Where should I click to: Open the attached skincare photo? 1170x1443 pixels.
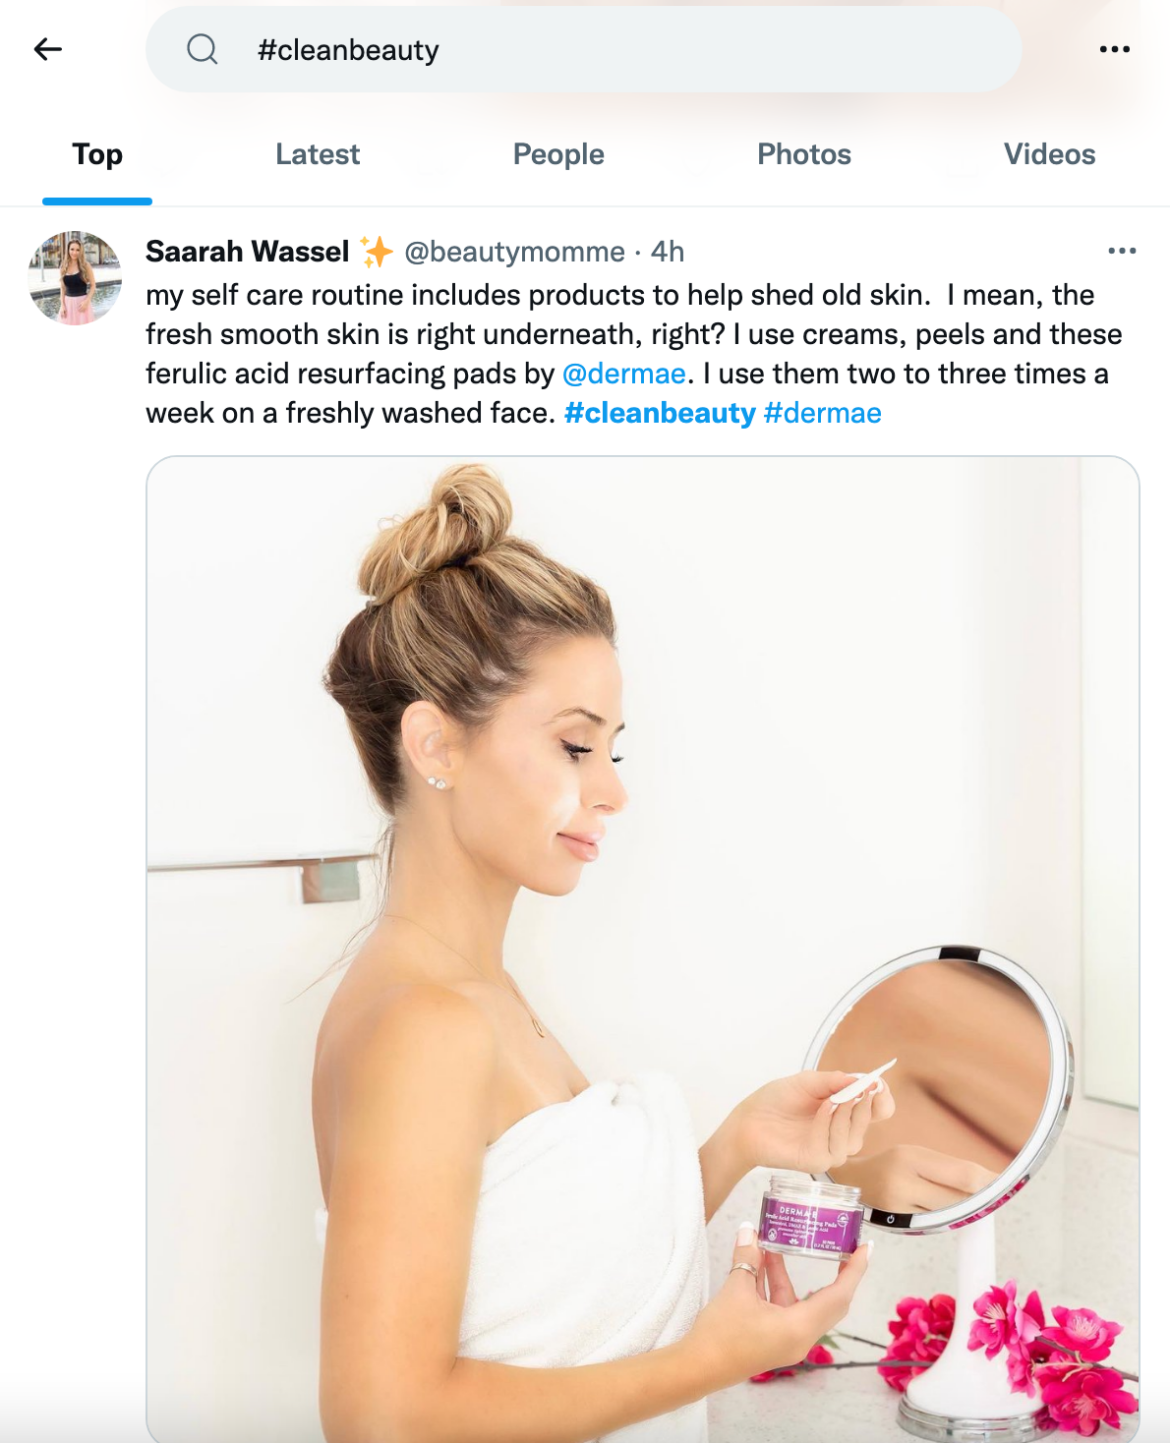[640, 950]
